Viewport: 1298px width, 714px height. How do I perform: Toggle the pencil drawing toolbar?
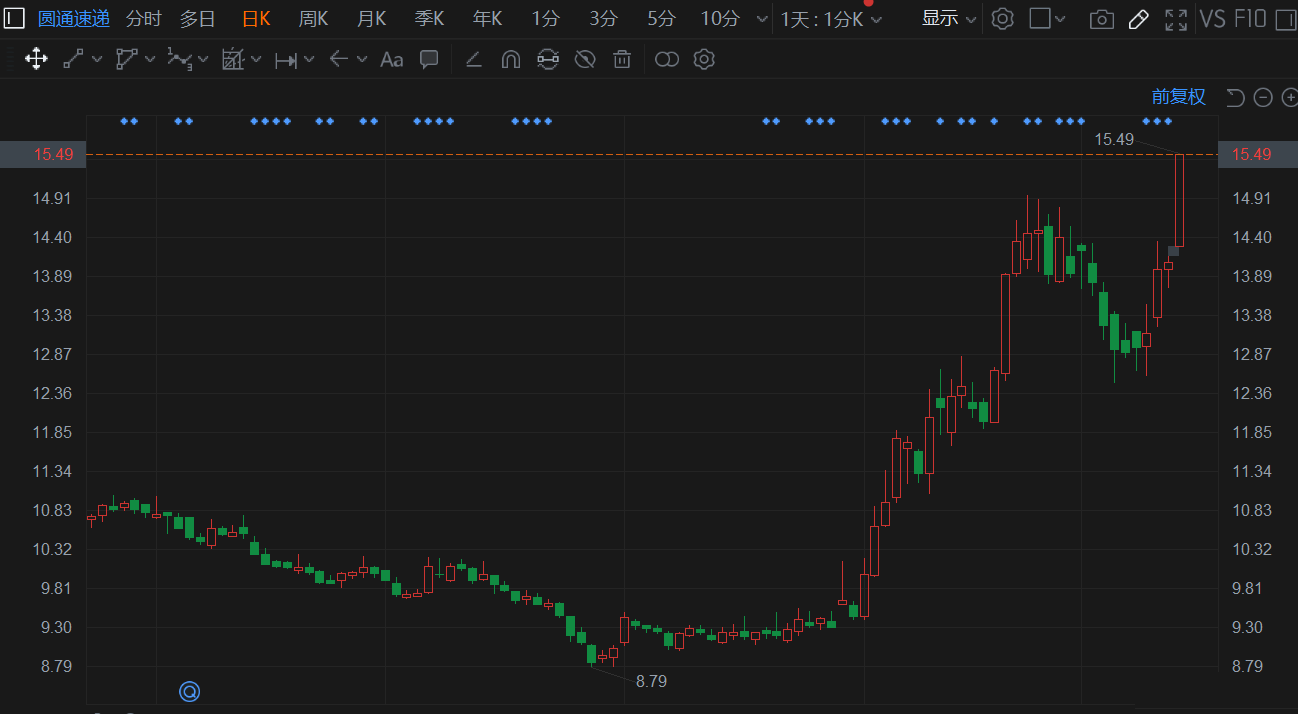[1138, 19]
